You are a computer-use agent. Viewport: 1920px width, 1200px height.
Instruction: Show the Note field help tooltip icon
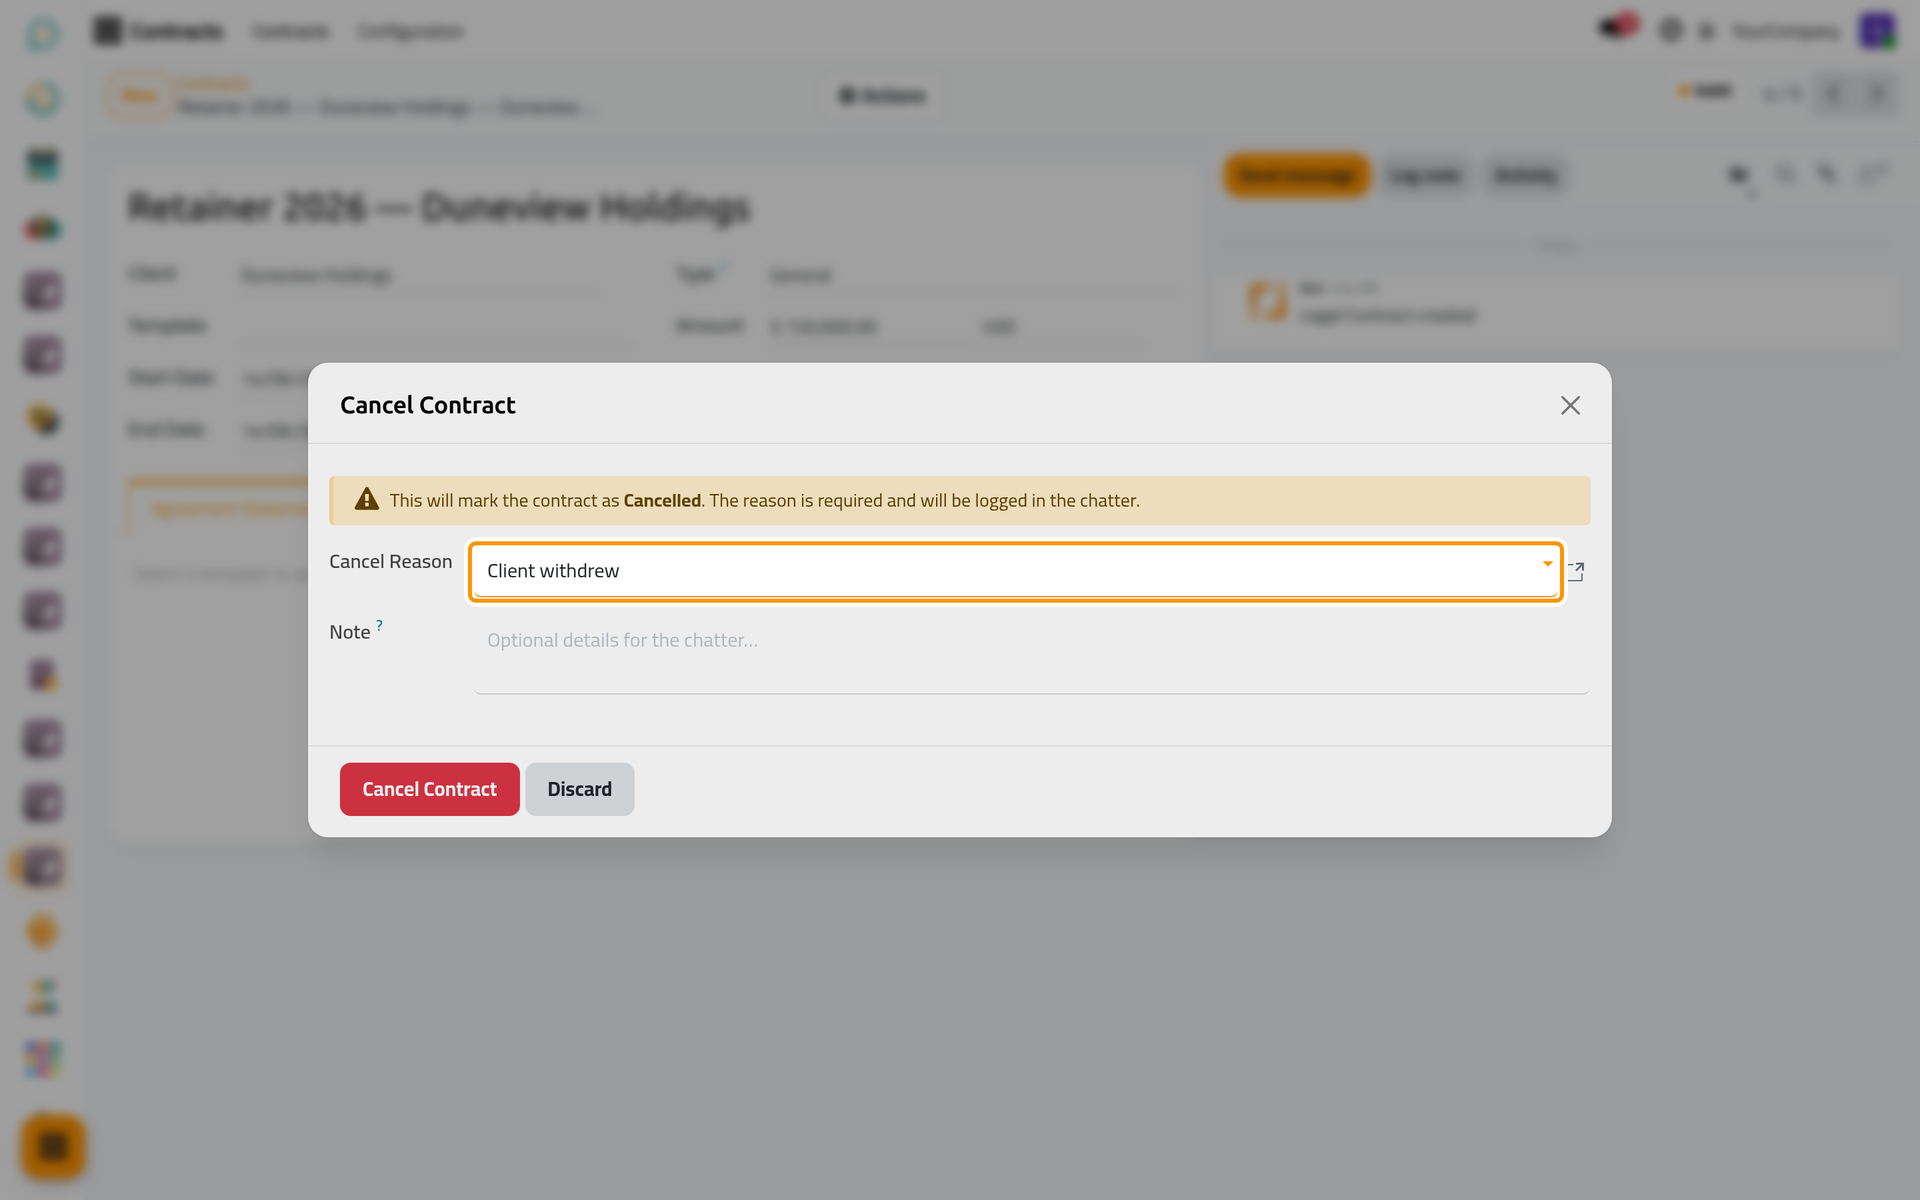(x=379, y=625)
